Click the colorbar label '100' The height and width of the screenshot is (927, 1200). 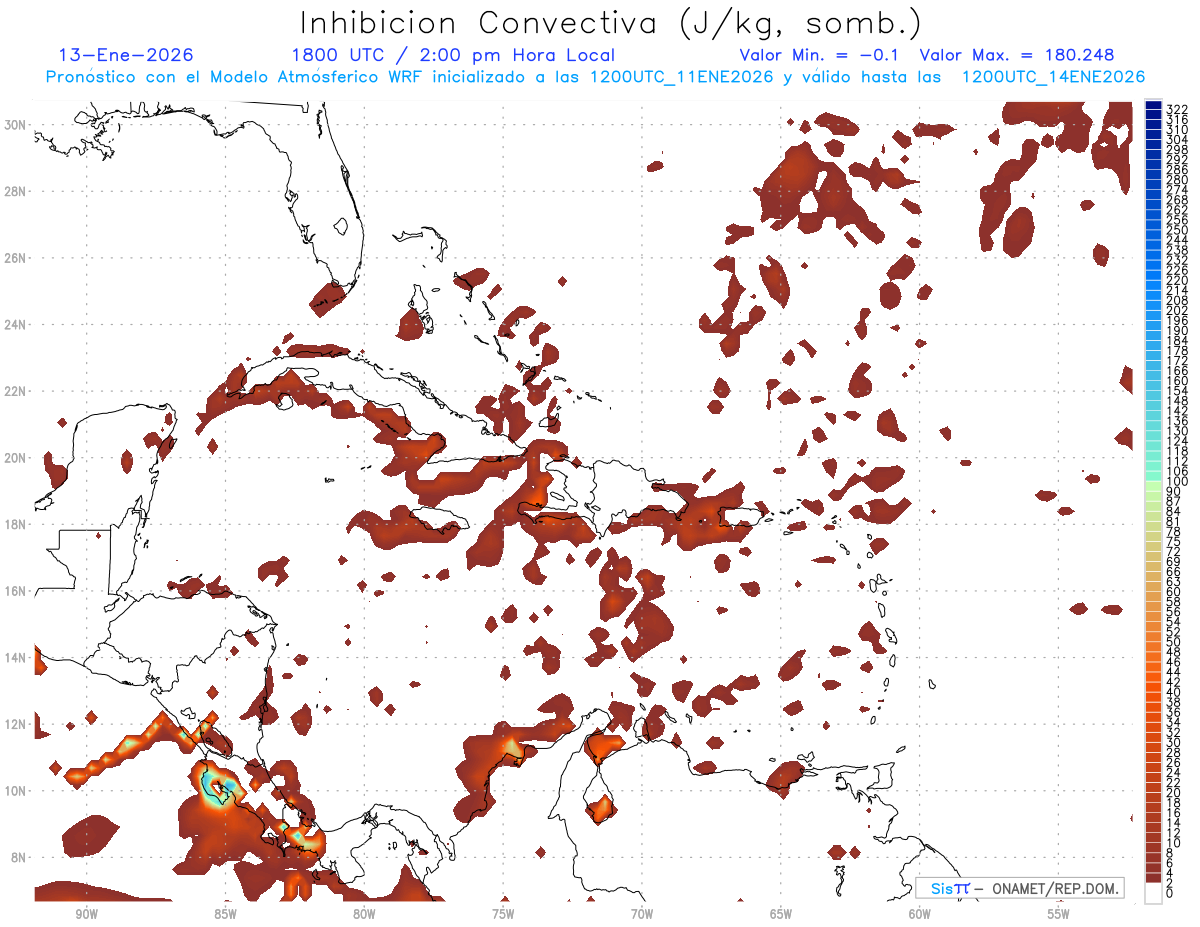1177,482
